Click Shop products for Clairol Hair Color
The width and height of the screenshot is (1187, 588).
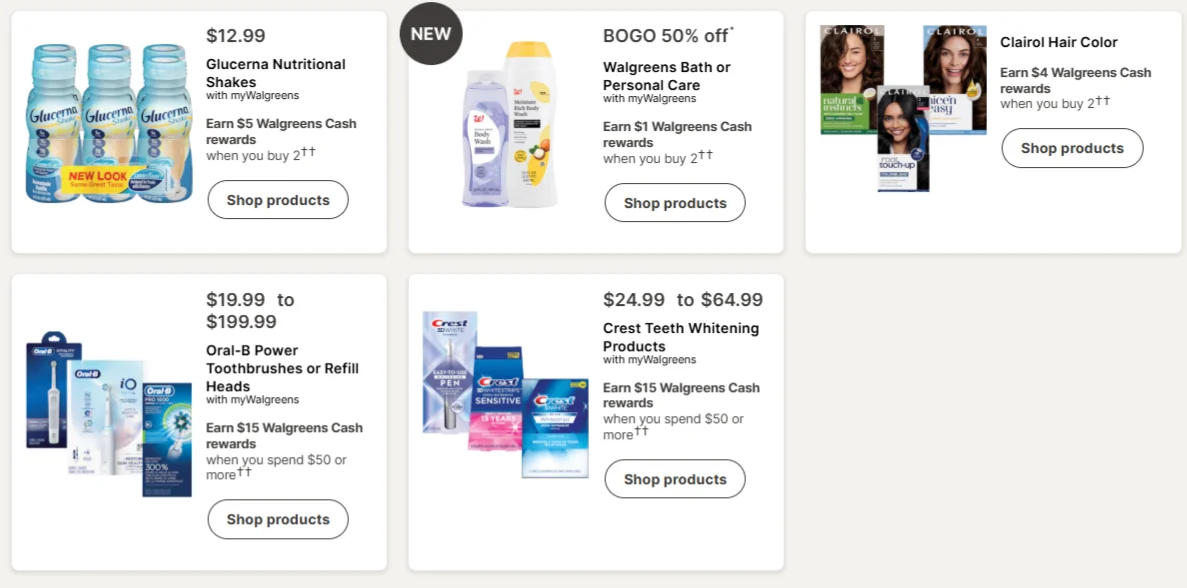[1072, 148]
